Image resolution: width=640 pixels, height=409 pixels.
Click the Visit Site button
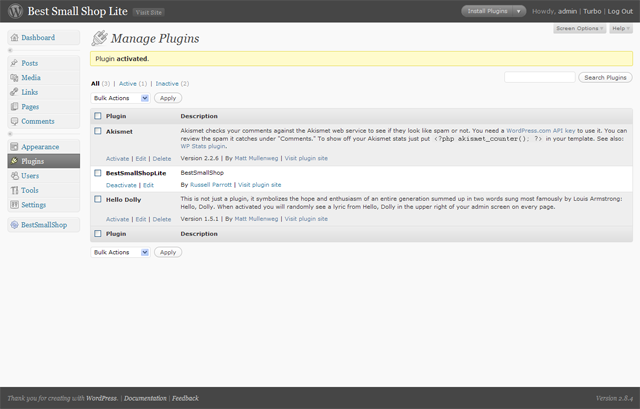pos(149,12)
